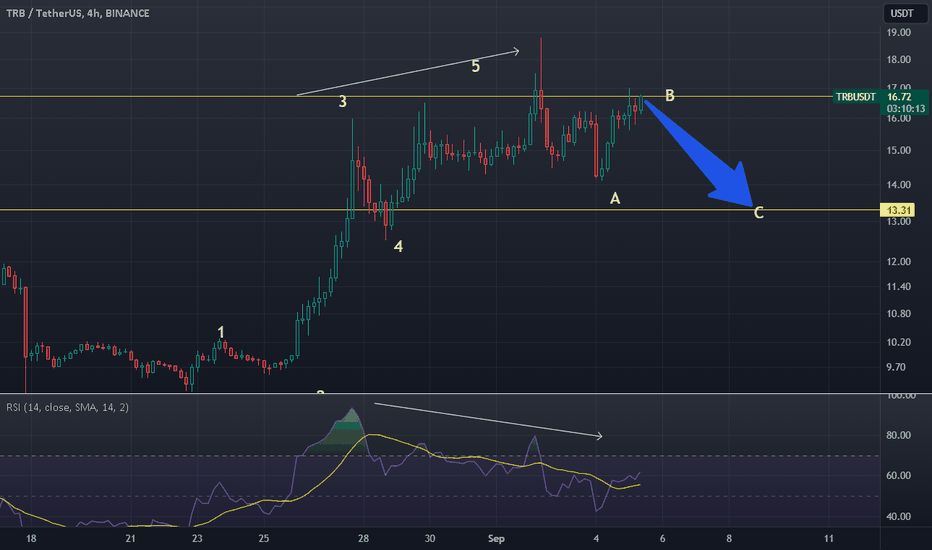This screenshot has width=932, height=550.
Task: Click the 11 date axis label
Action: [829, 539]
